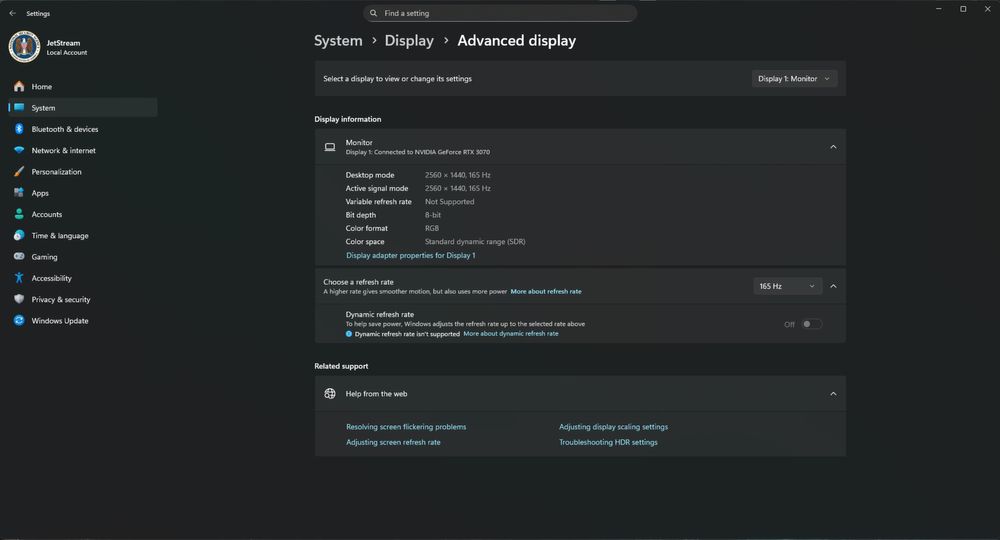Click the Privacy & security shield icon
The width and height of the screenshot is (1000, 540).
(x=19, y=299)
